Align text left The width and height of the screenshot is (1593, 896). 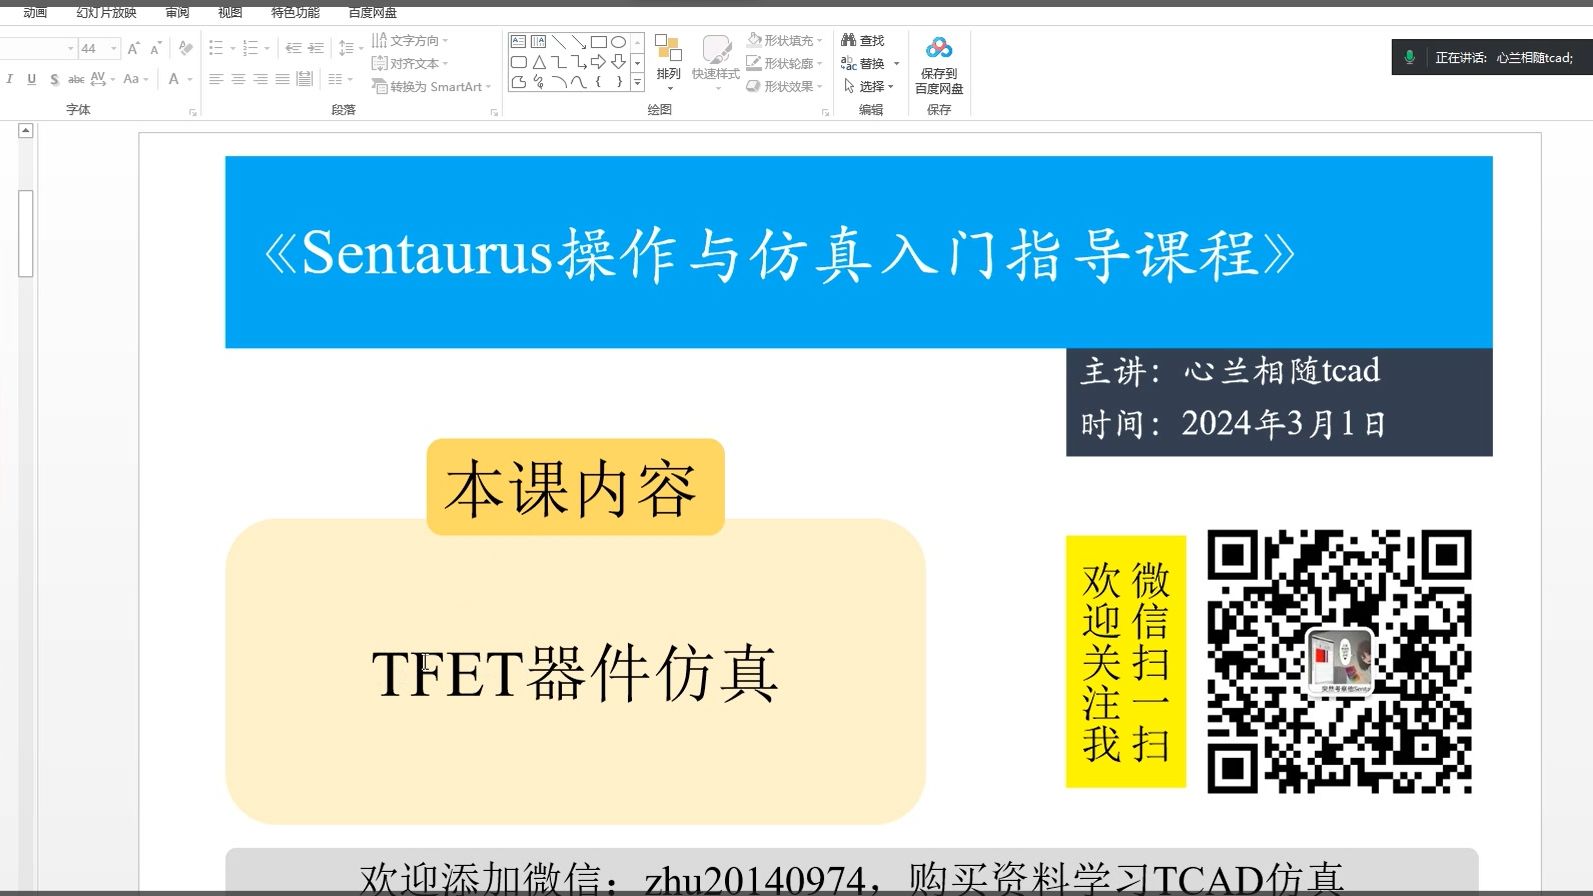pos(216,79)
